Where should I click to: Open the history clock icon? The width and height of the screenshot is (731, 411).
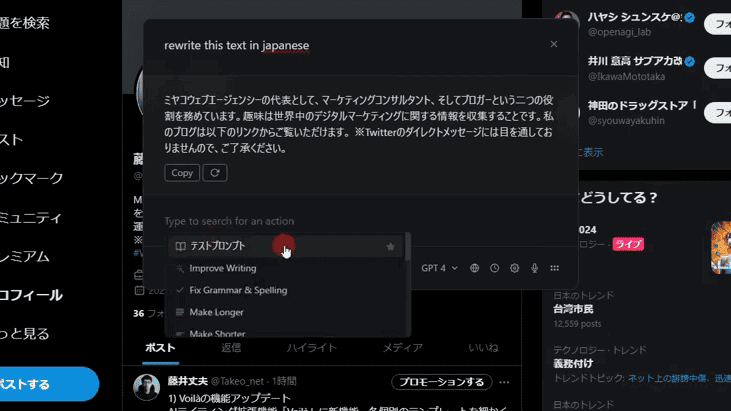[x=494, y=268]
